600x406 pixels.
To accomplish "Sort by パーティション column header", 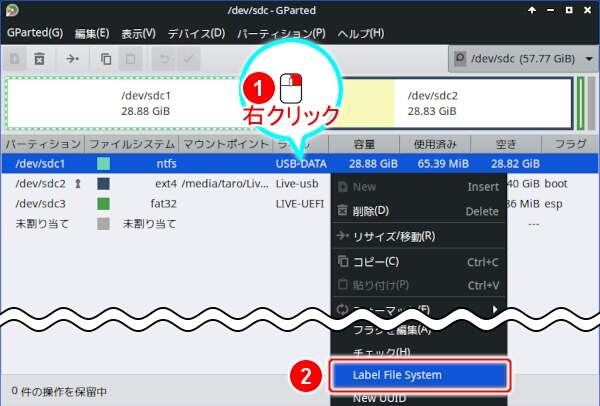I will point(43,144).
